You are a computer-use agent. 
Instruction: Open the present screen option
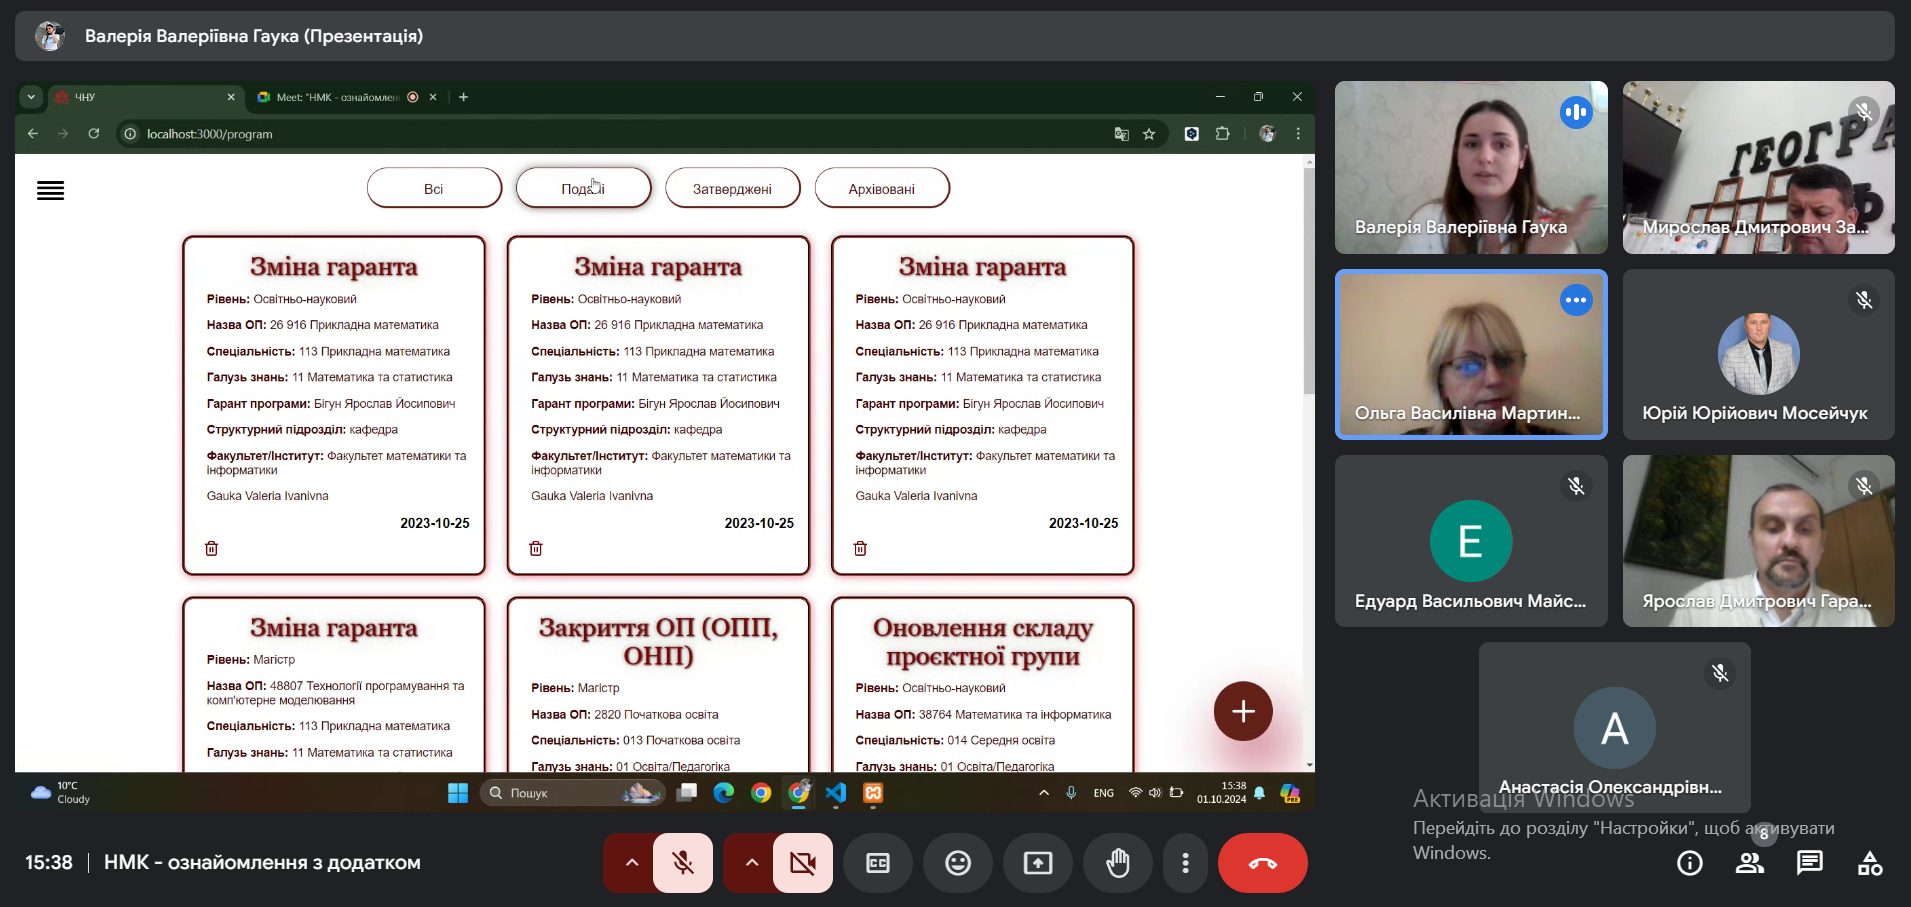pos(1037,863)
